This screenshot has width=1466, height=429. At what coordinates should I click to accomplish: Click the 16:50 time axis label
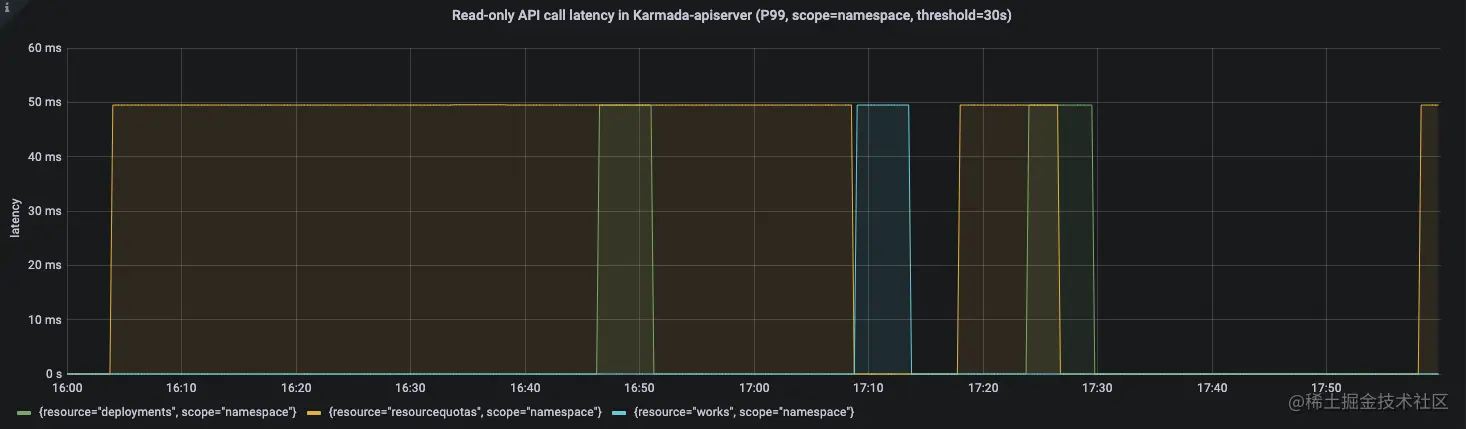(x=639, y=388)
